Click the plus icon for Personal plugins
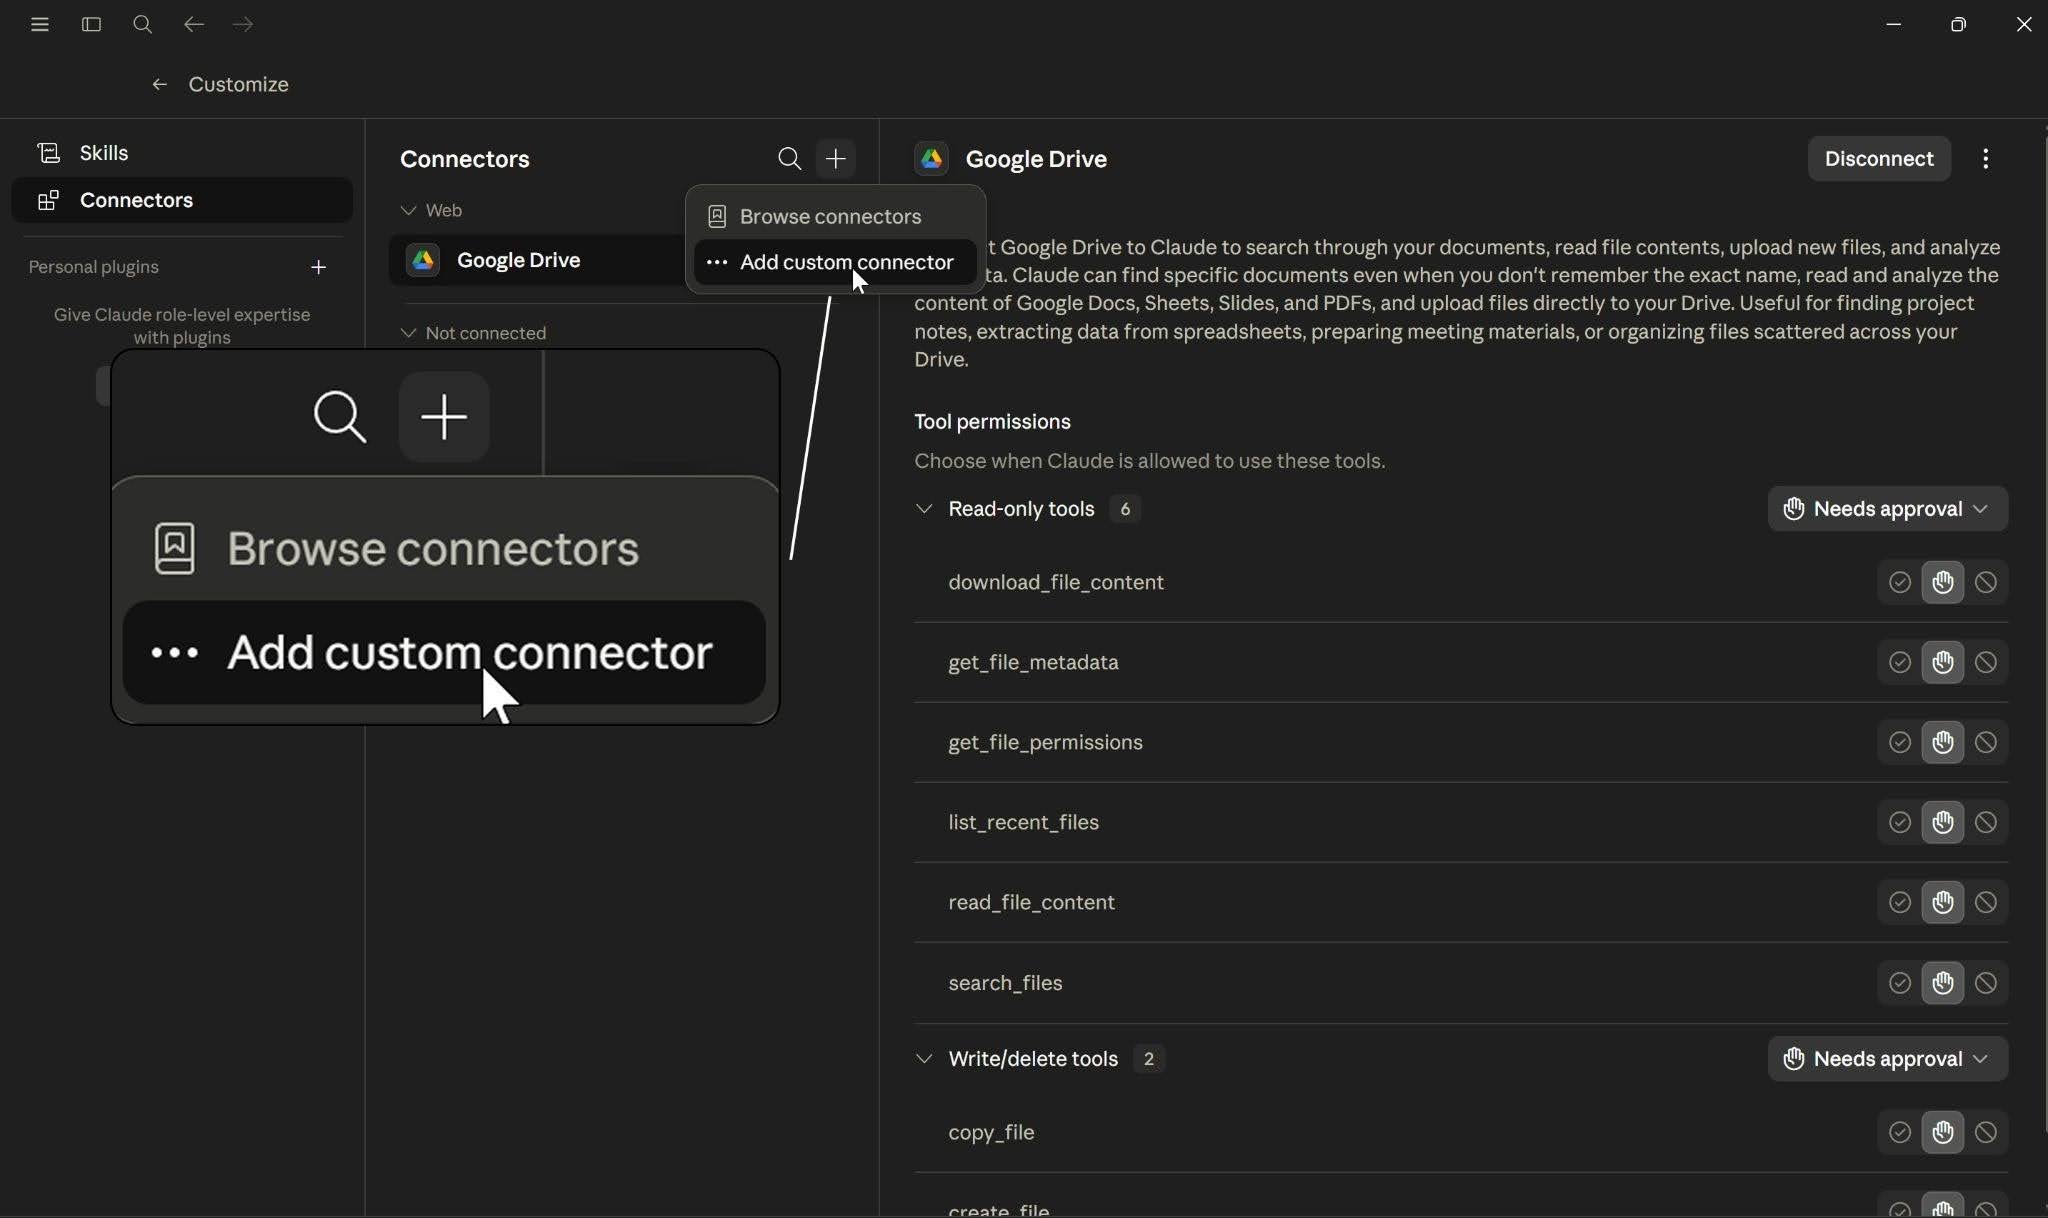This screenshot has width=2048, height=1218. coord(318,267)
